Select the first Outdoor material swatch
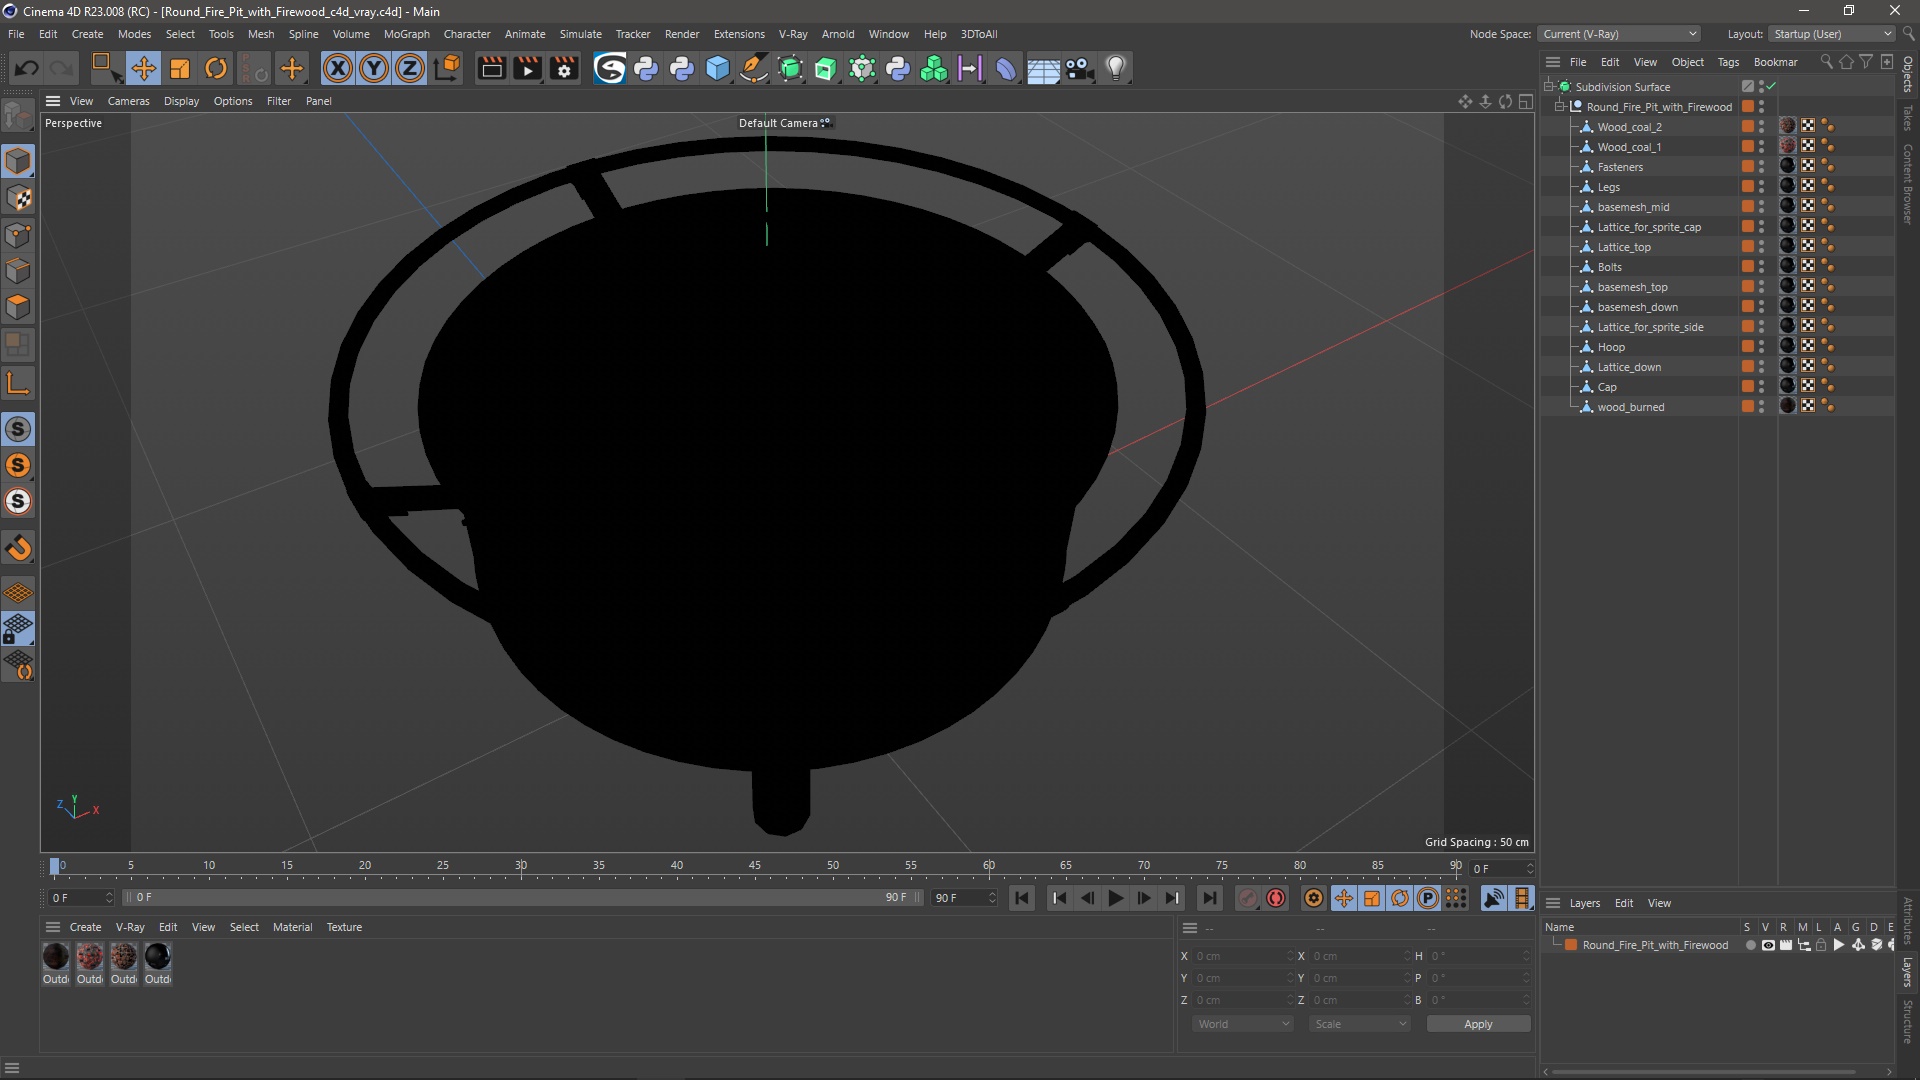1920x1080 pixels. [56, 957]
